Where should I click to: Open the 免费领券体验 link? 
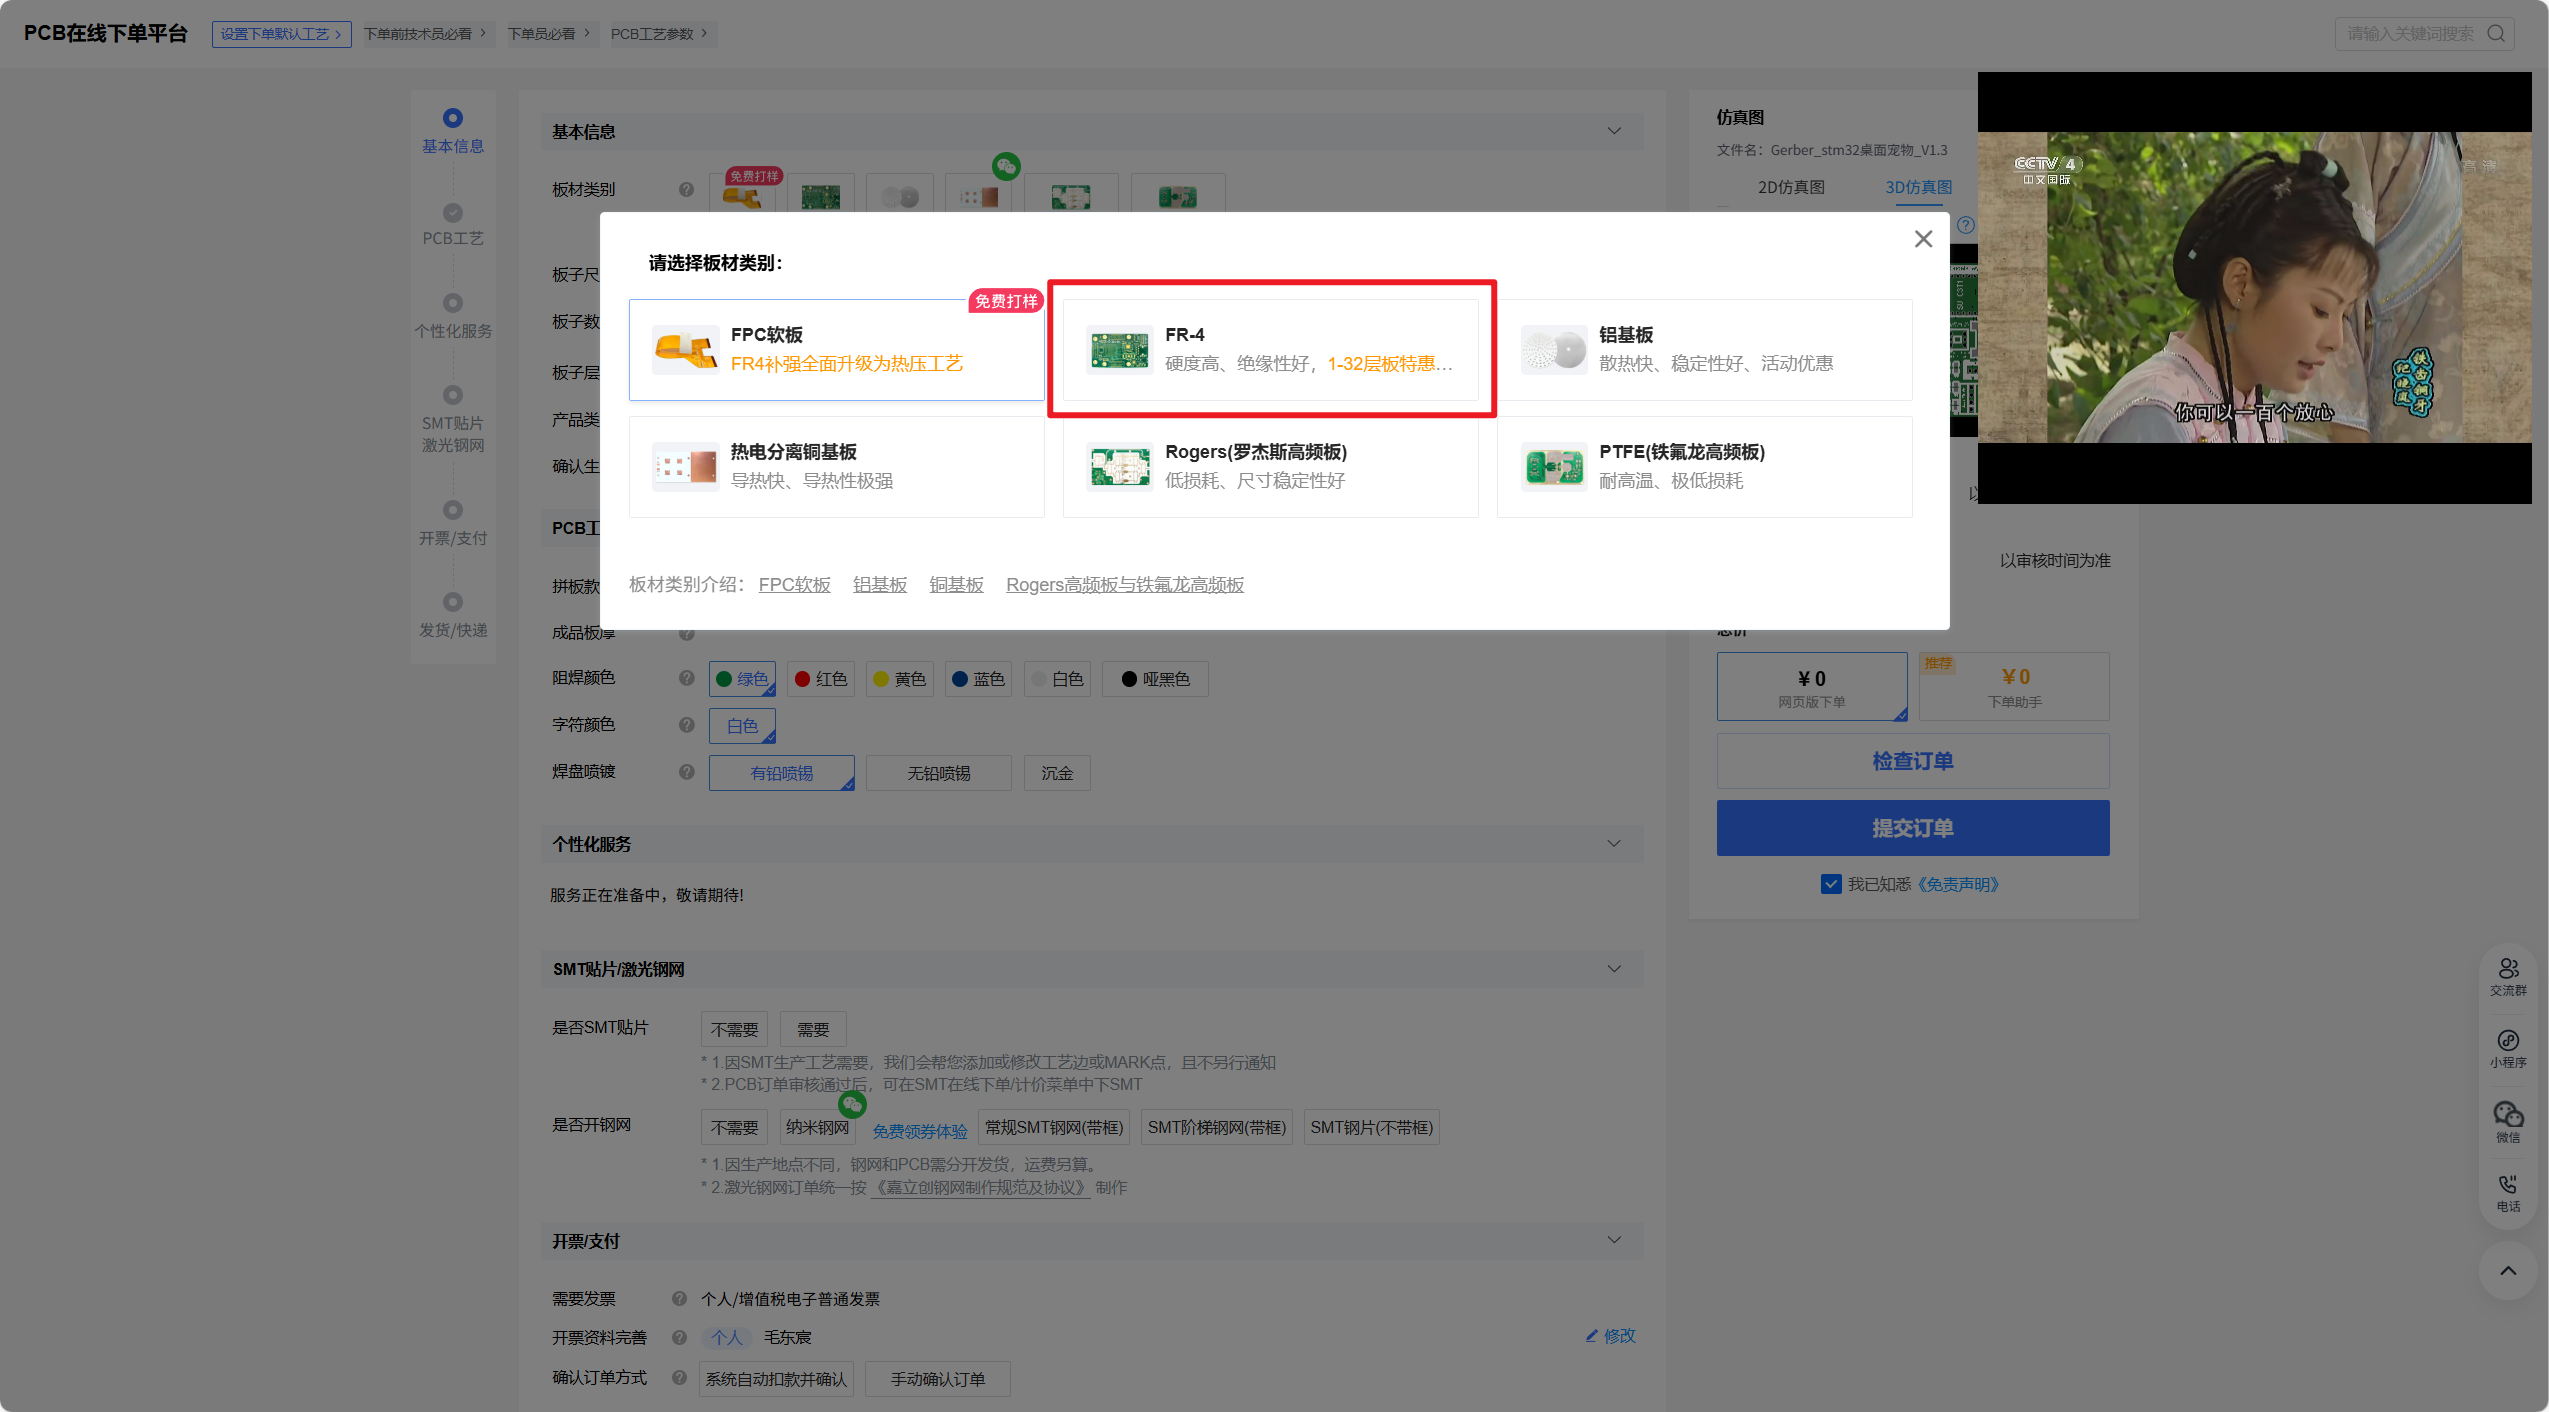coord(919,1131)
